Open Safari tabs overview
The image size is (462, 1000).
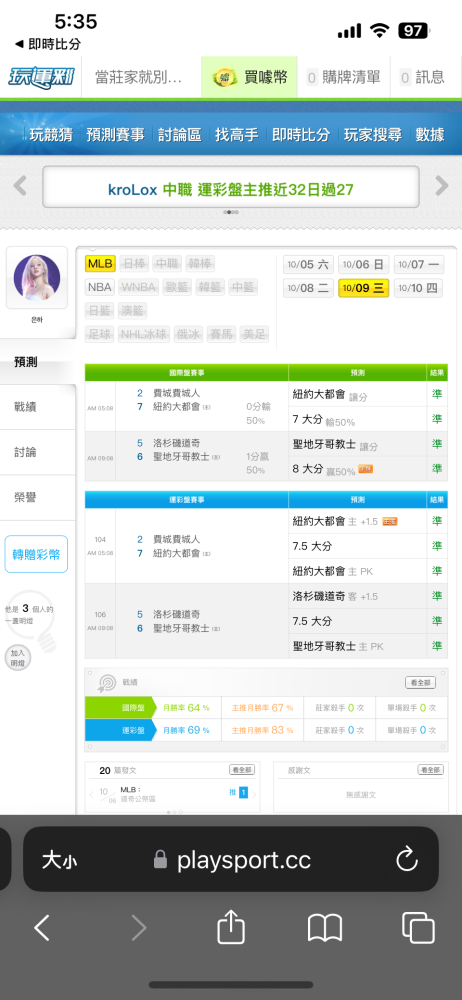[418, 927]
